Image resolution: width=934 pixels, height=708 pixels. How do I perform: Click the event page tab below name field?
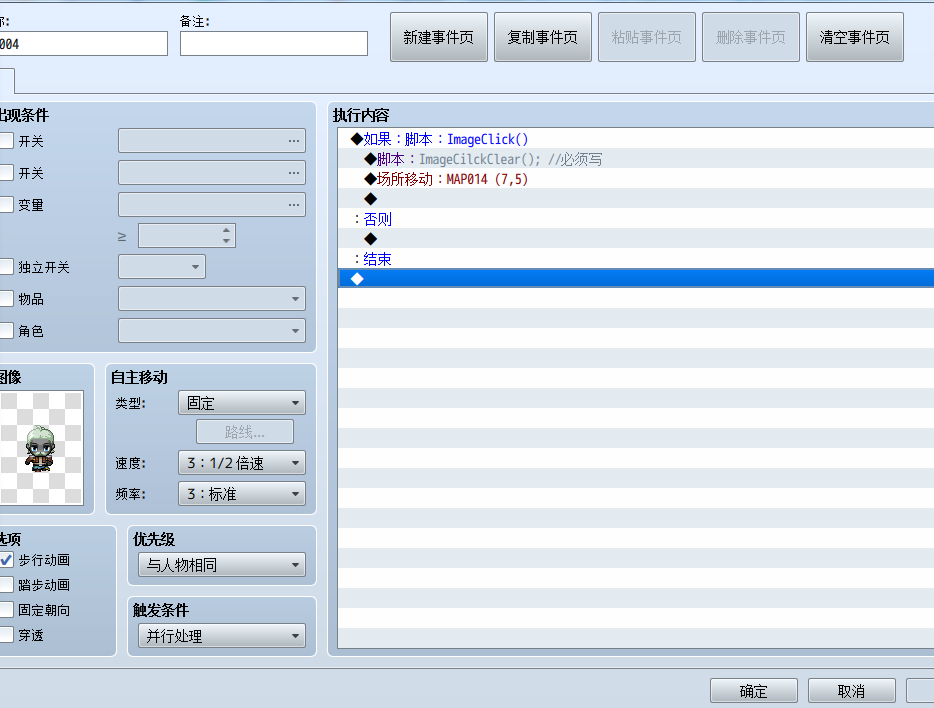(x=7, y=80)
